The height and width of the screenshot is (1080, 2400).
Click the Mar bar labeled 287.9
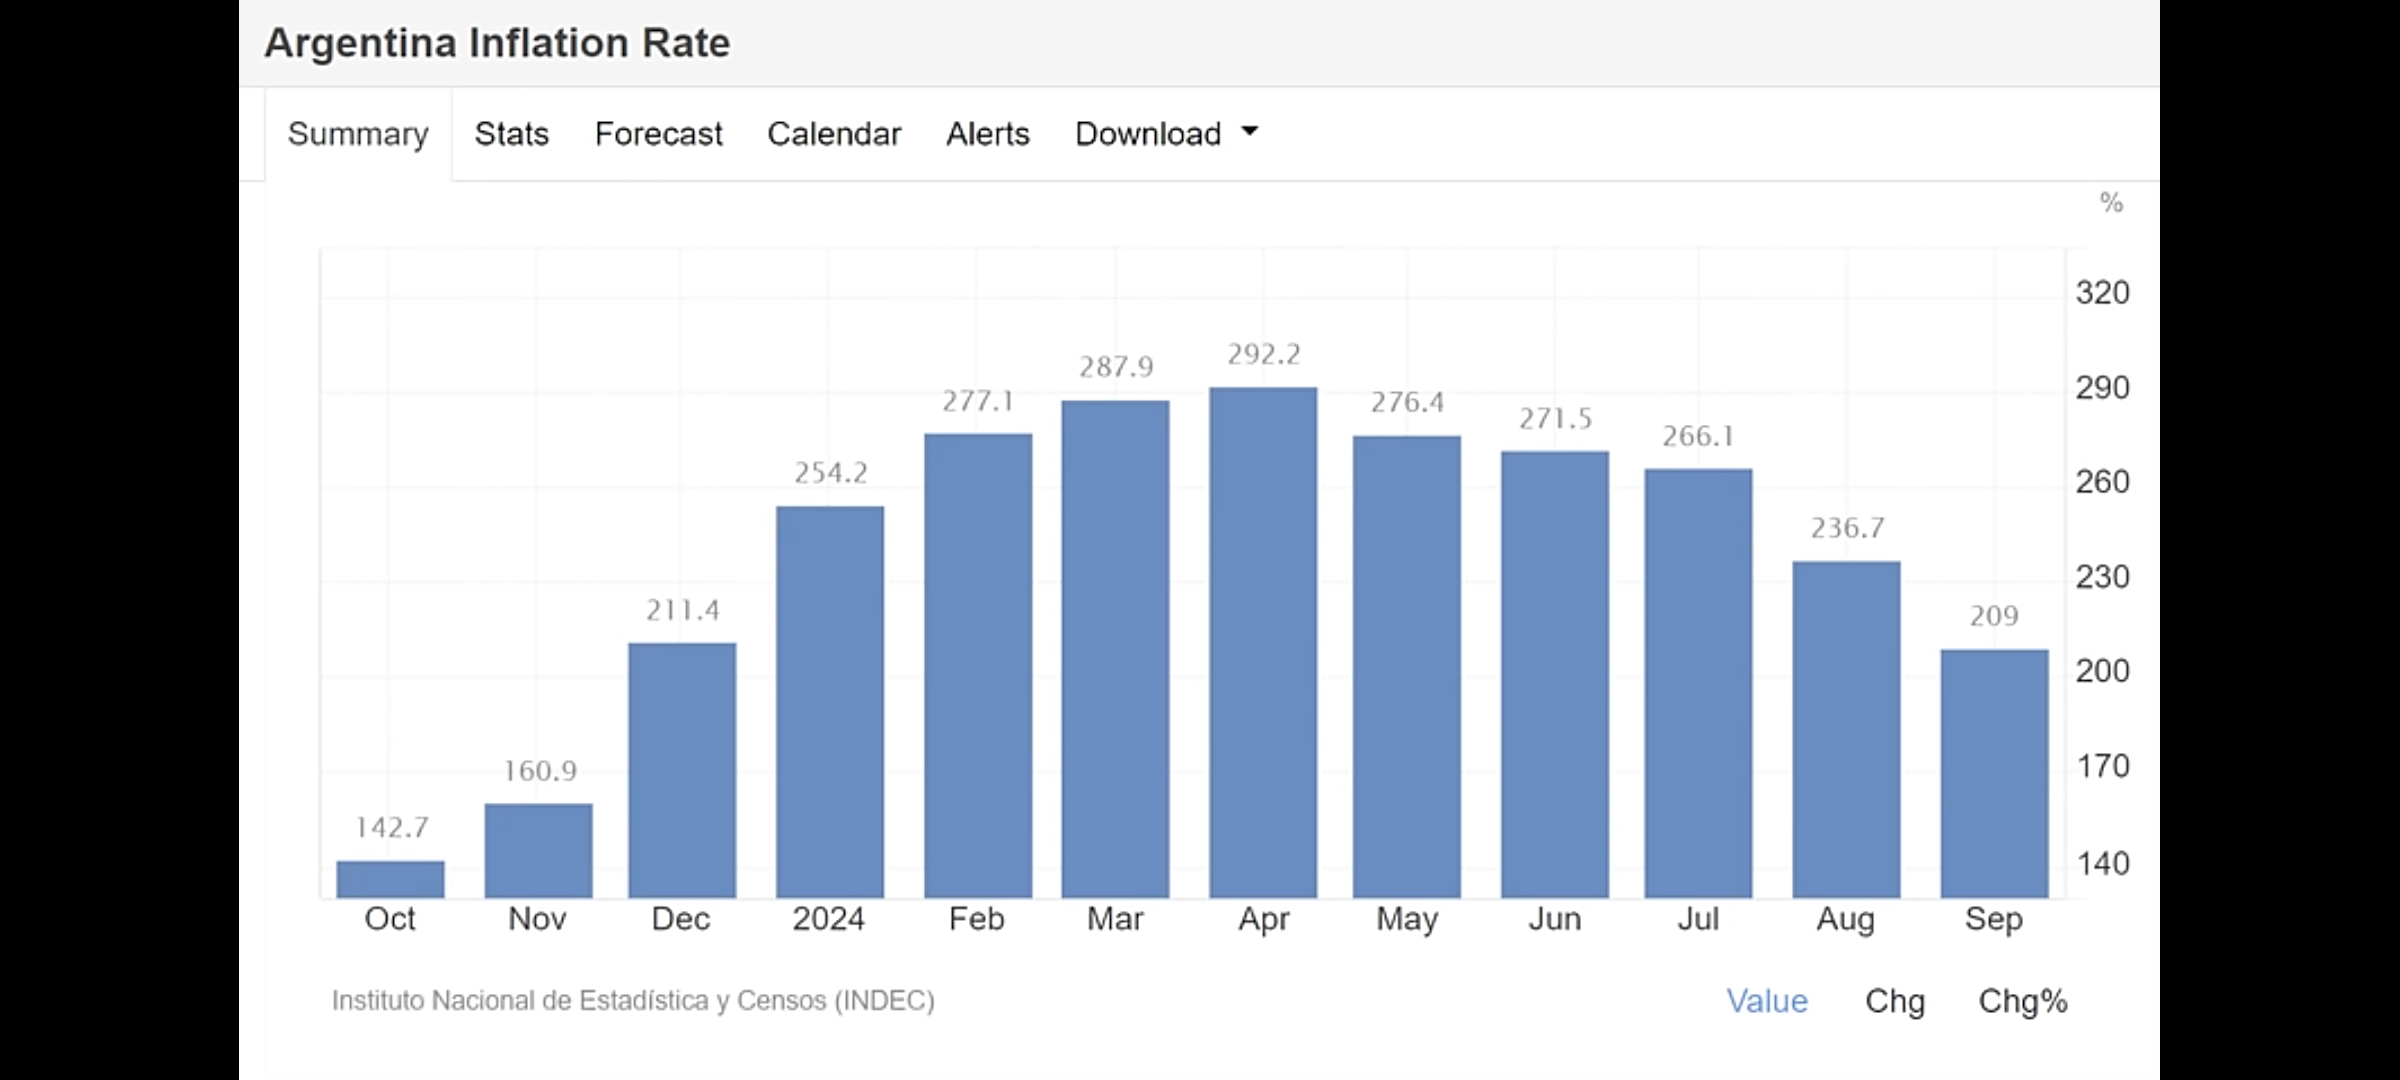(1115, 649)
